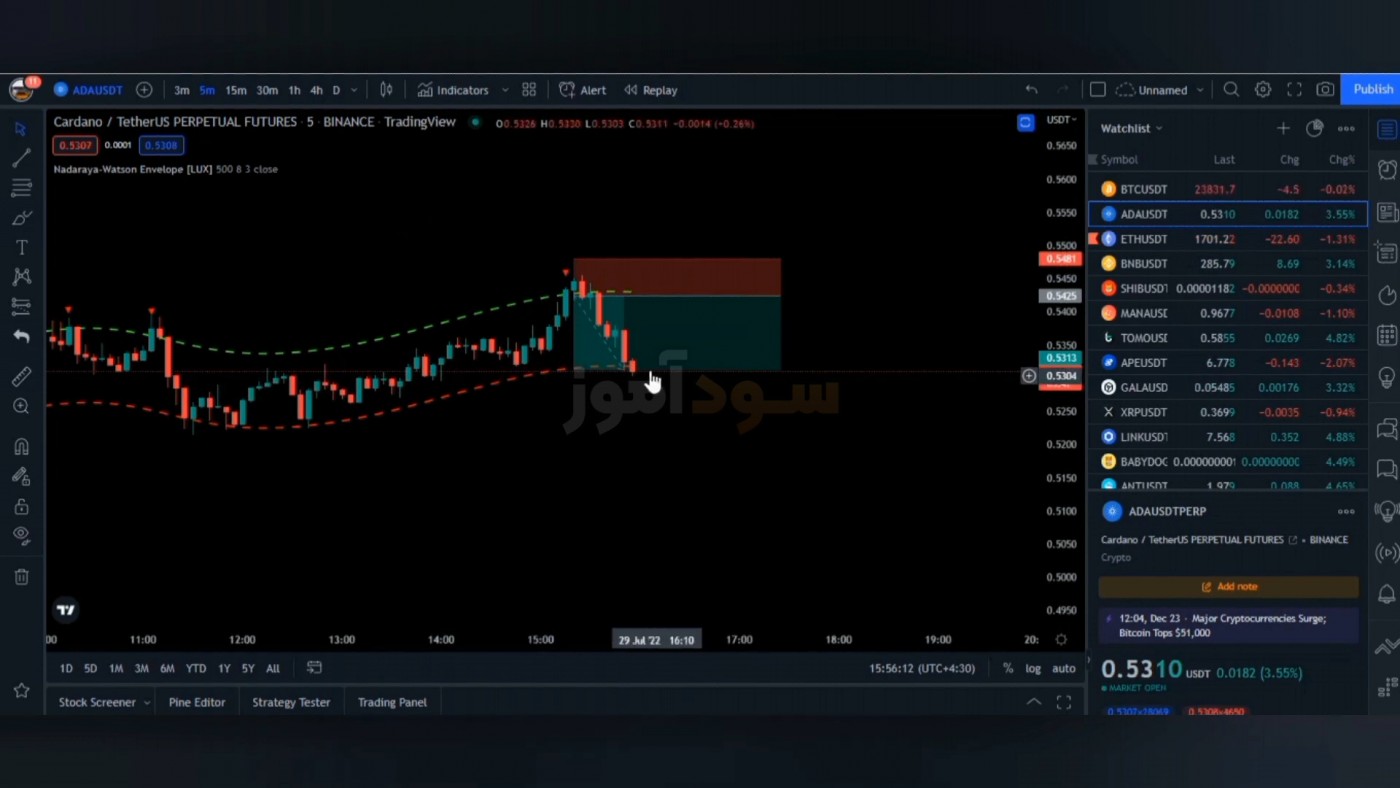Open the ADAUSDT symbol search
This screenshot has width=1400, height=788.
coord(89,90)
